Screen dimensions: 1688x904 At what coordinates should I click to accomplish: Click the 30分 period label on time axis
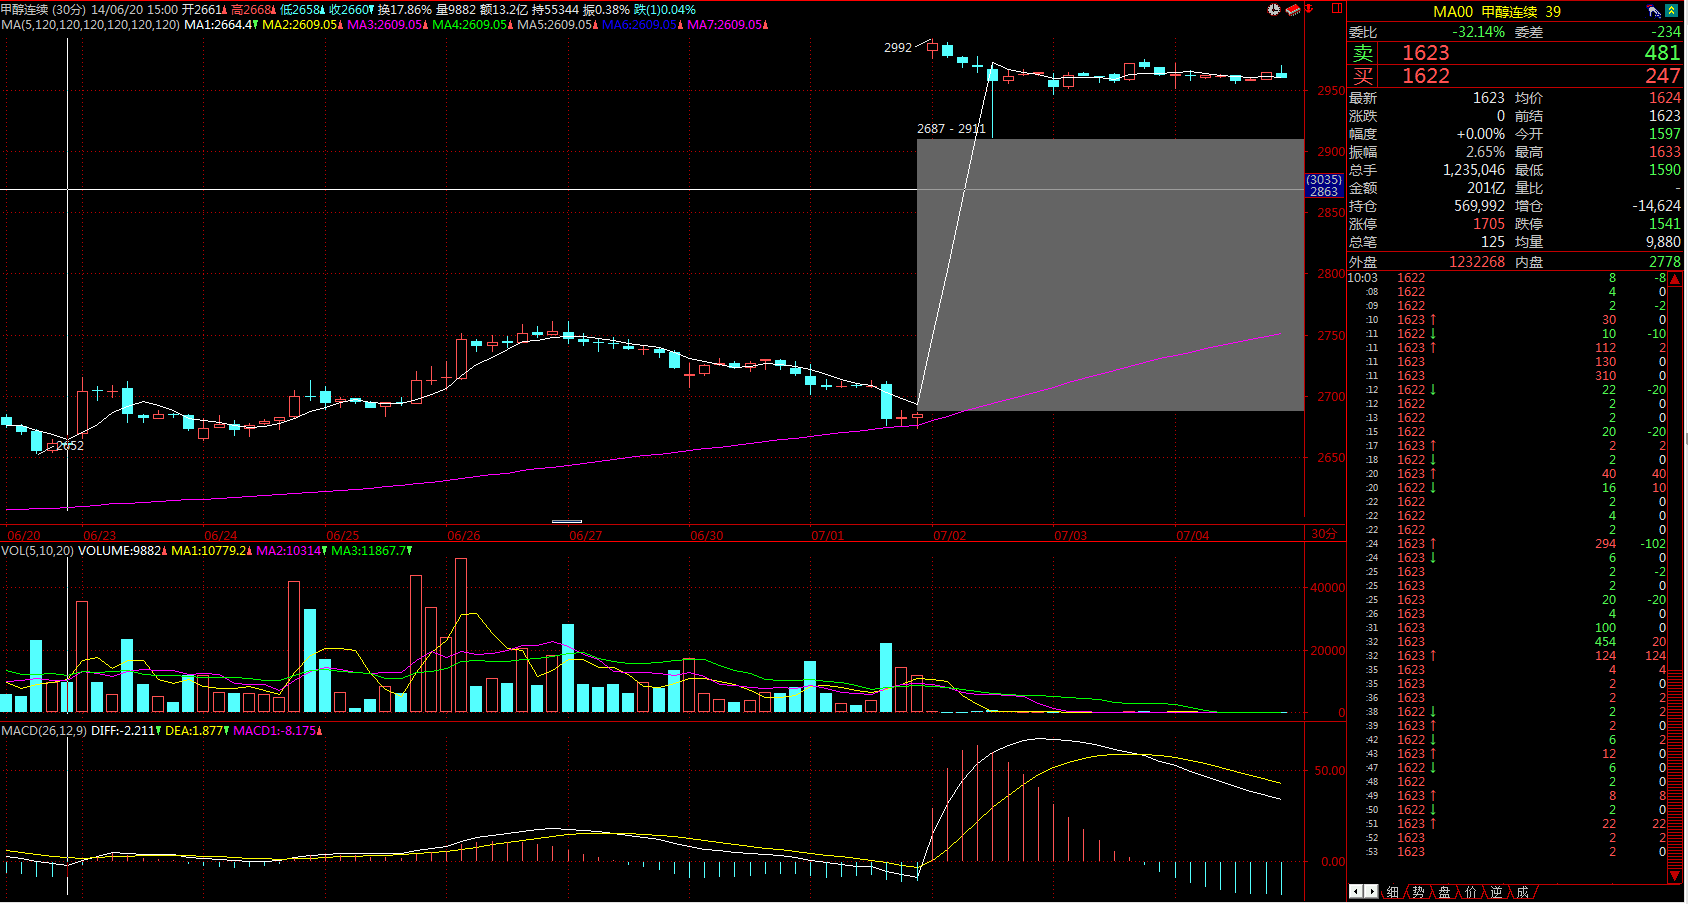click(1324, 534)
